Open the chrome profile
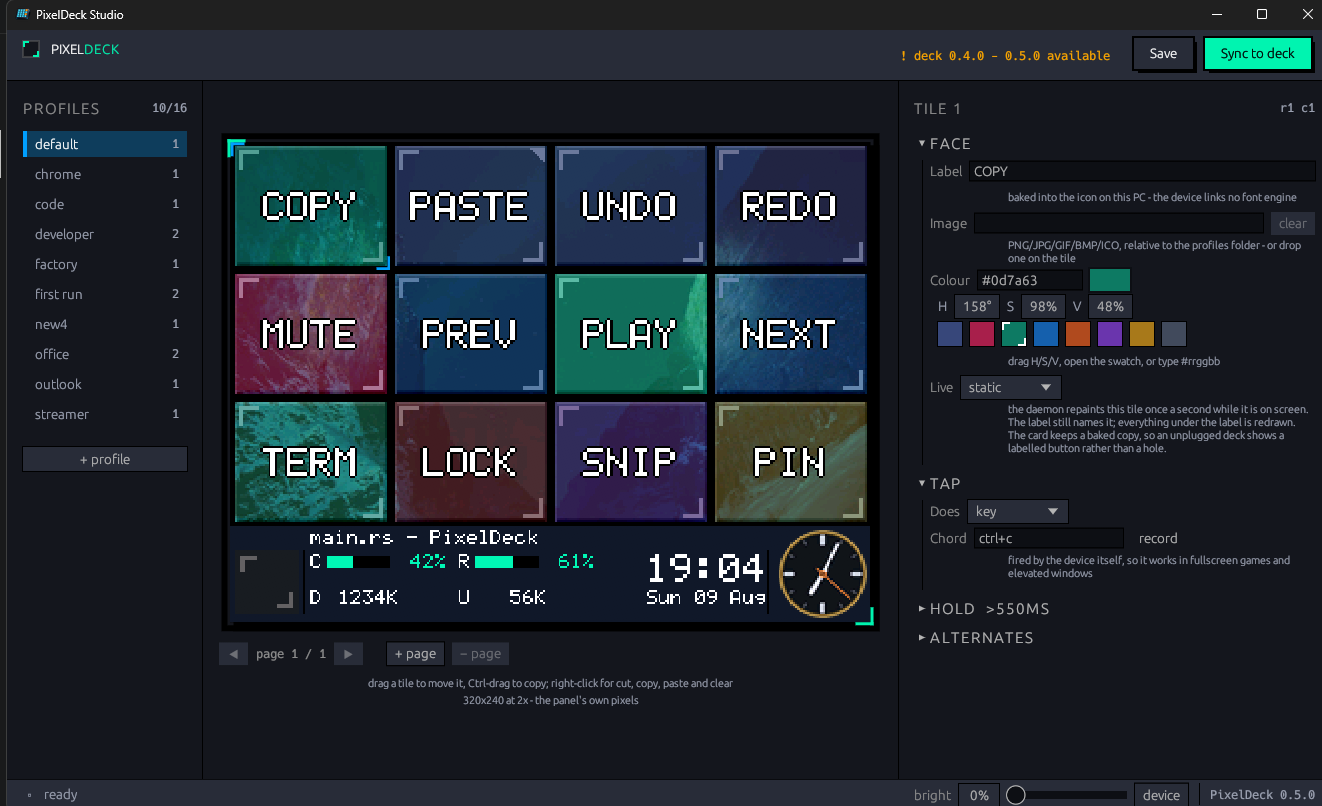Screen dimensions: 1322x806 (105, 174)
